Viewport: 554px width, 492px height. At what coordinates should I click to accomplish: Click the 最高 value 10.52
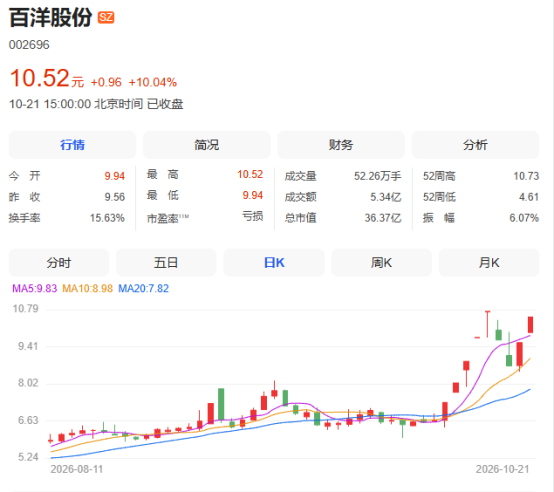[250, 174]
